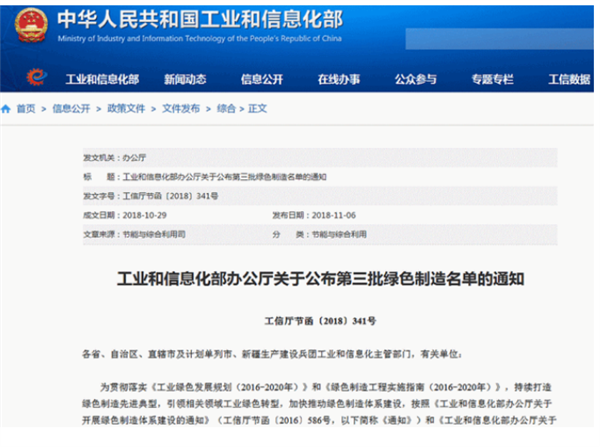The height and width of the screenshot is (447, 600).
Task: Open the 工业和信息化部 menu
Action: pyautogui.click(x=102, y=79)
